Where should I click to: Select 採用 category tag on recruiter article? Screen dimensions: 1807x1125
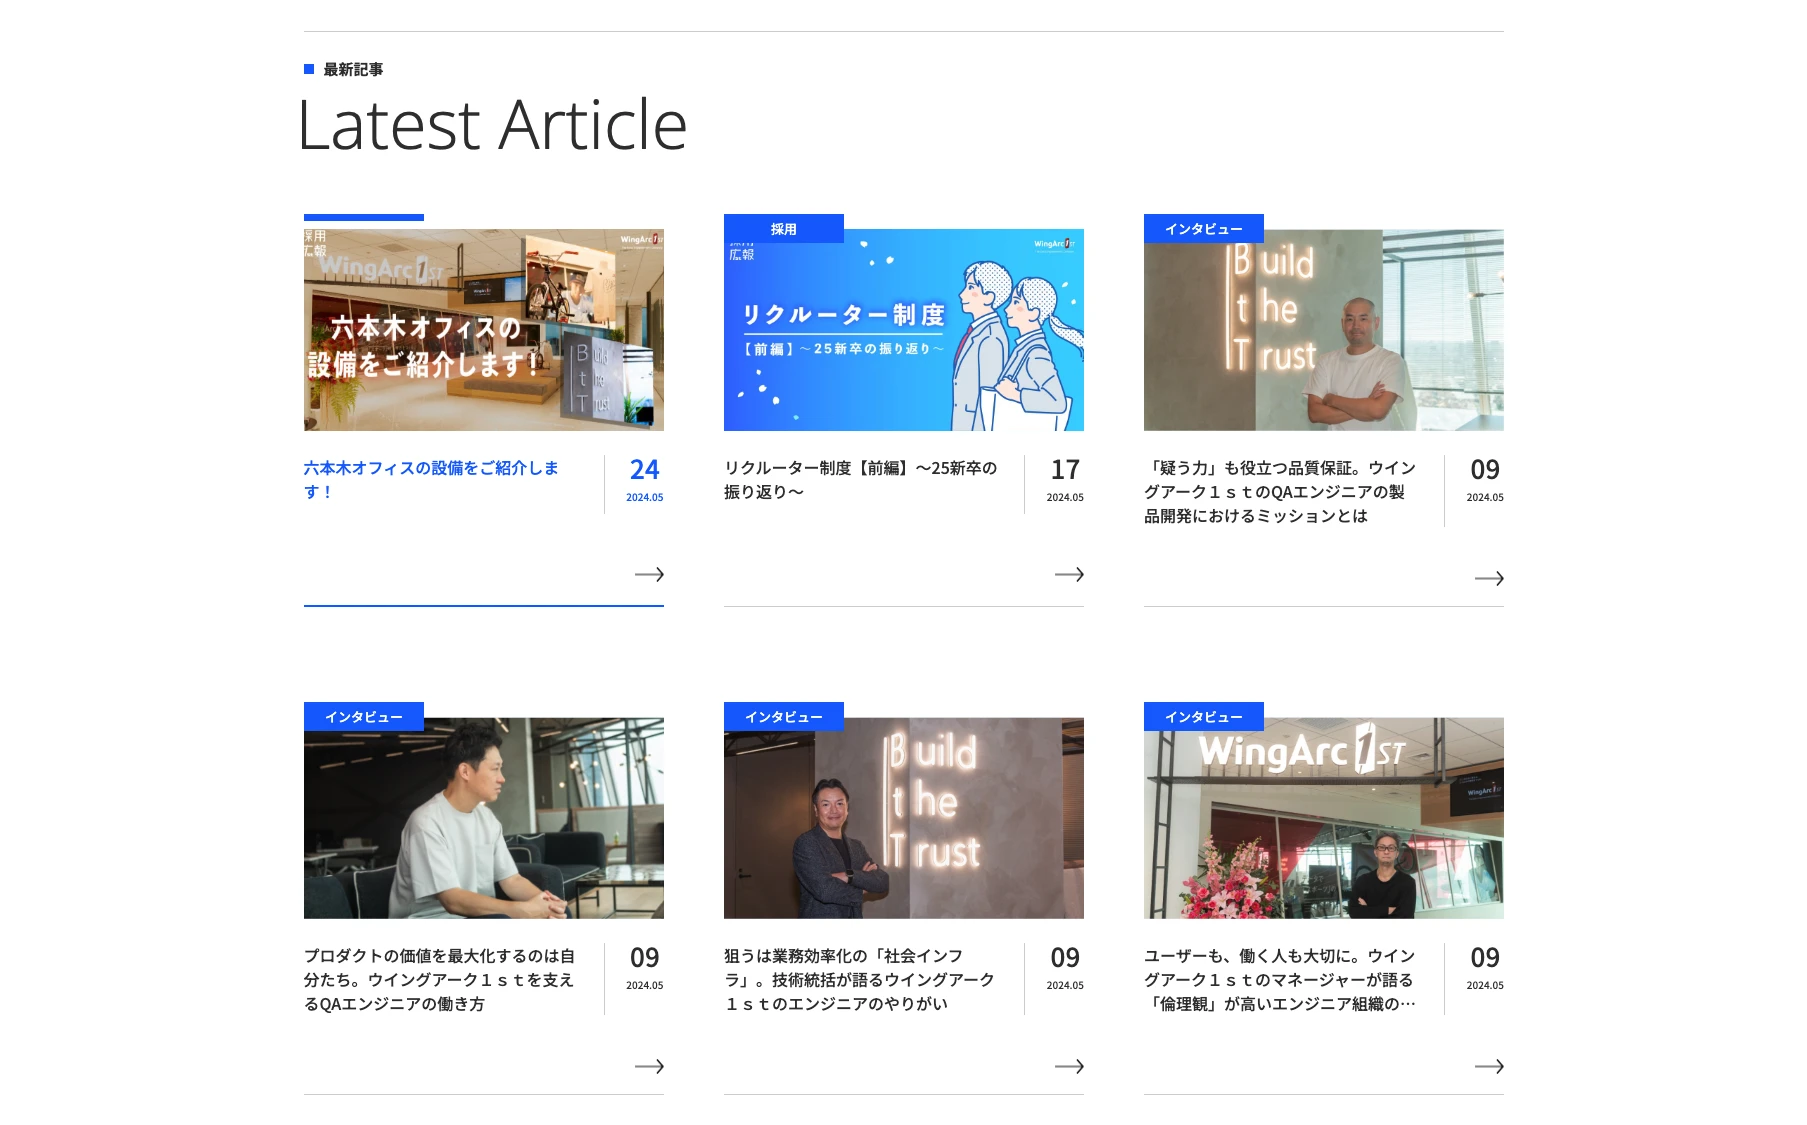[x=783, y=229]
